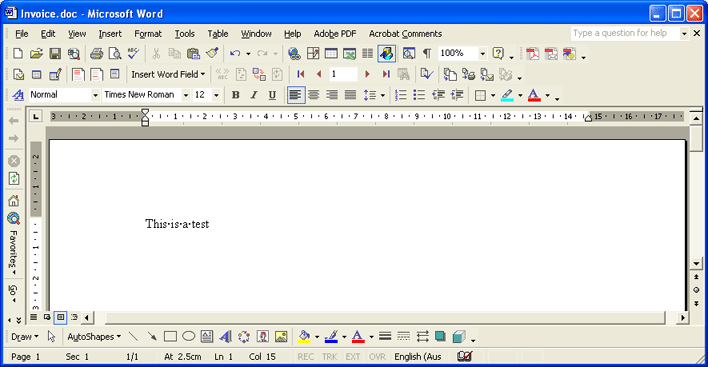Screen dimensions: 708x367
Task: Open the Edit menu
Action: click(48, 34)
